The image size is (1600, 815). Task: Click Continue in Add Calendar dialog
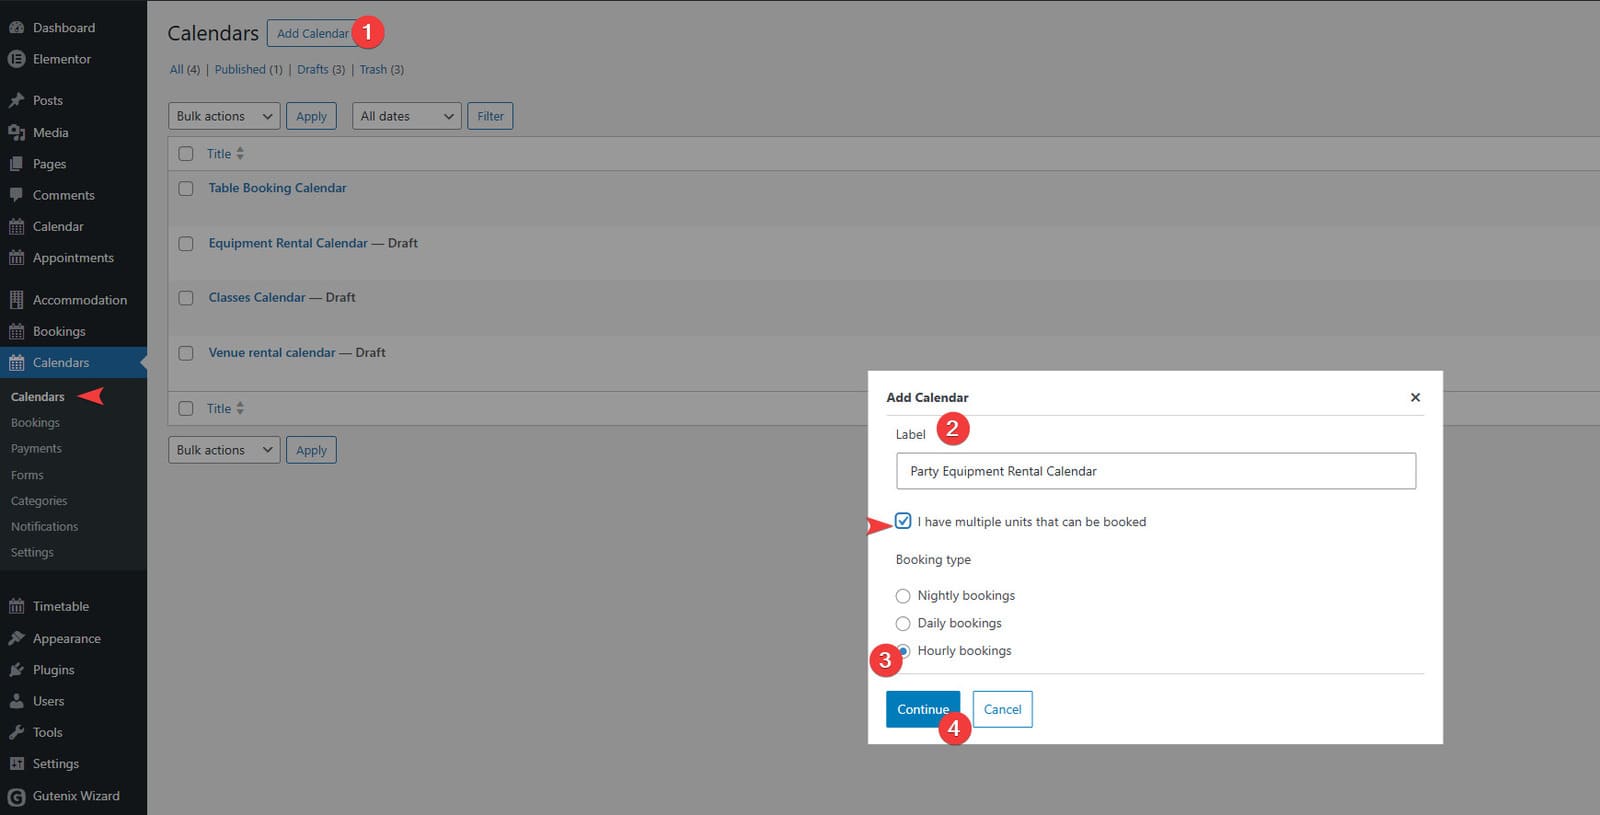(x=923, y=709)
